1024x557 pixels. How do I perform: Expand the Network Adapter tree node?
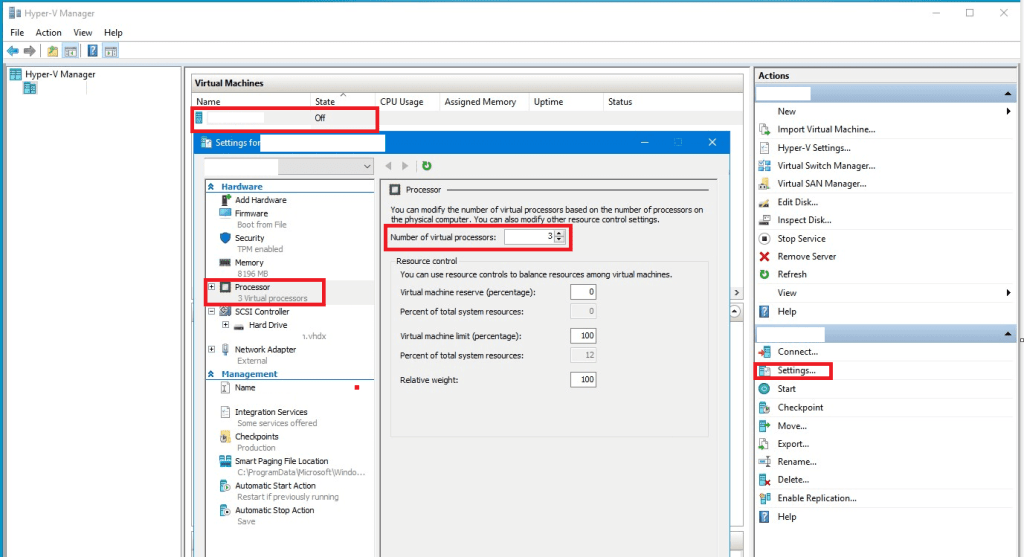[212, 349]
